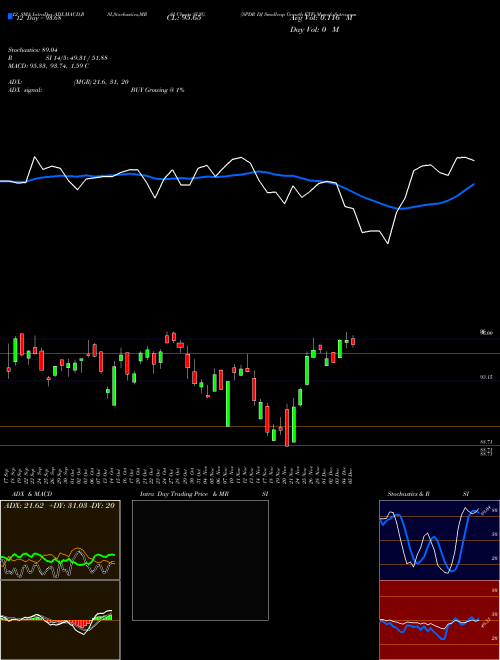Click the blue SMA line's right end point
500x660 pixels.
(474, 184)
